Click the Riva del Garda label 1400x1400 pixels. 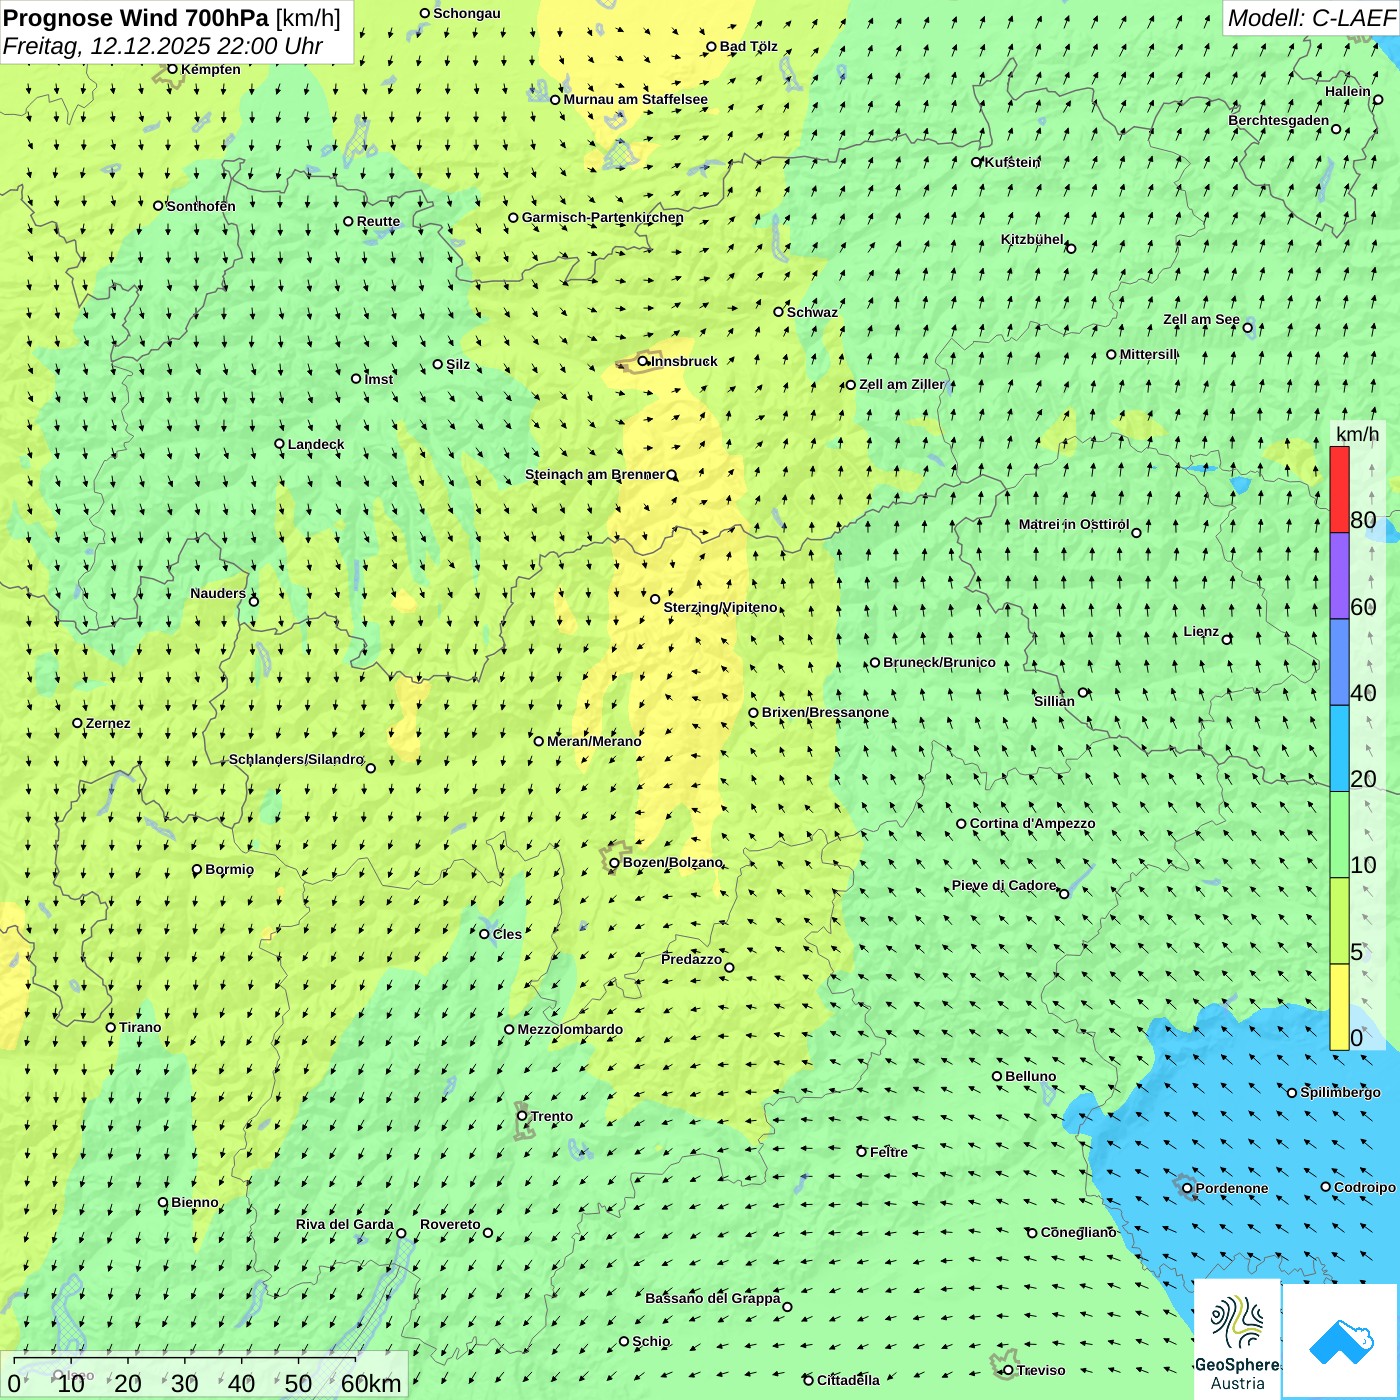coord(344,1225)
